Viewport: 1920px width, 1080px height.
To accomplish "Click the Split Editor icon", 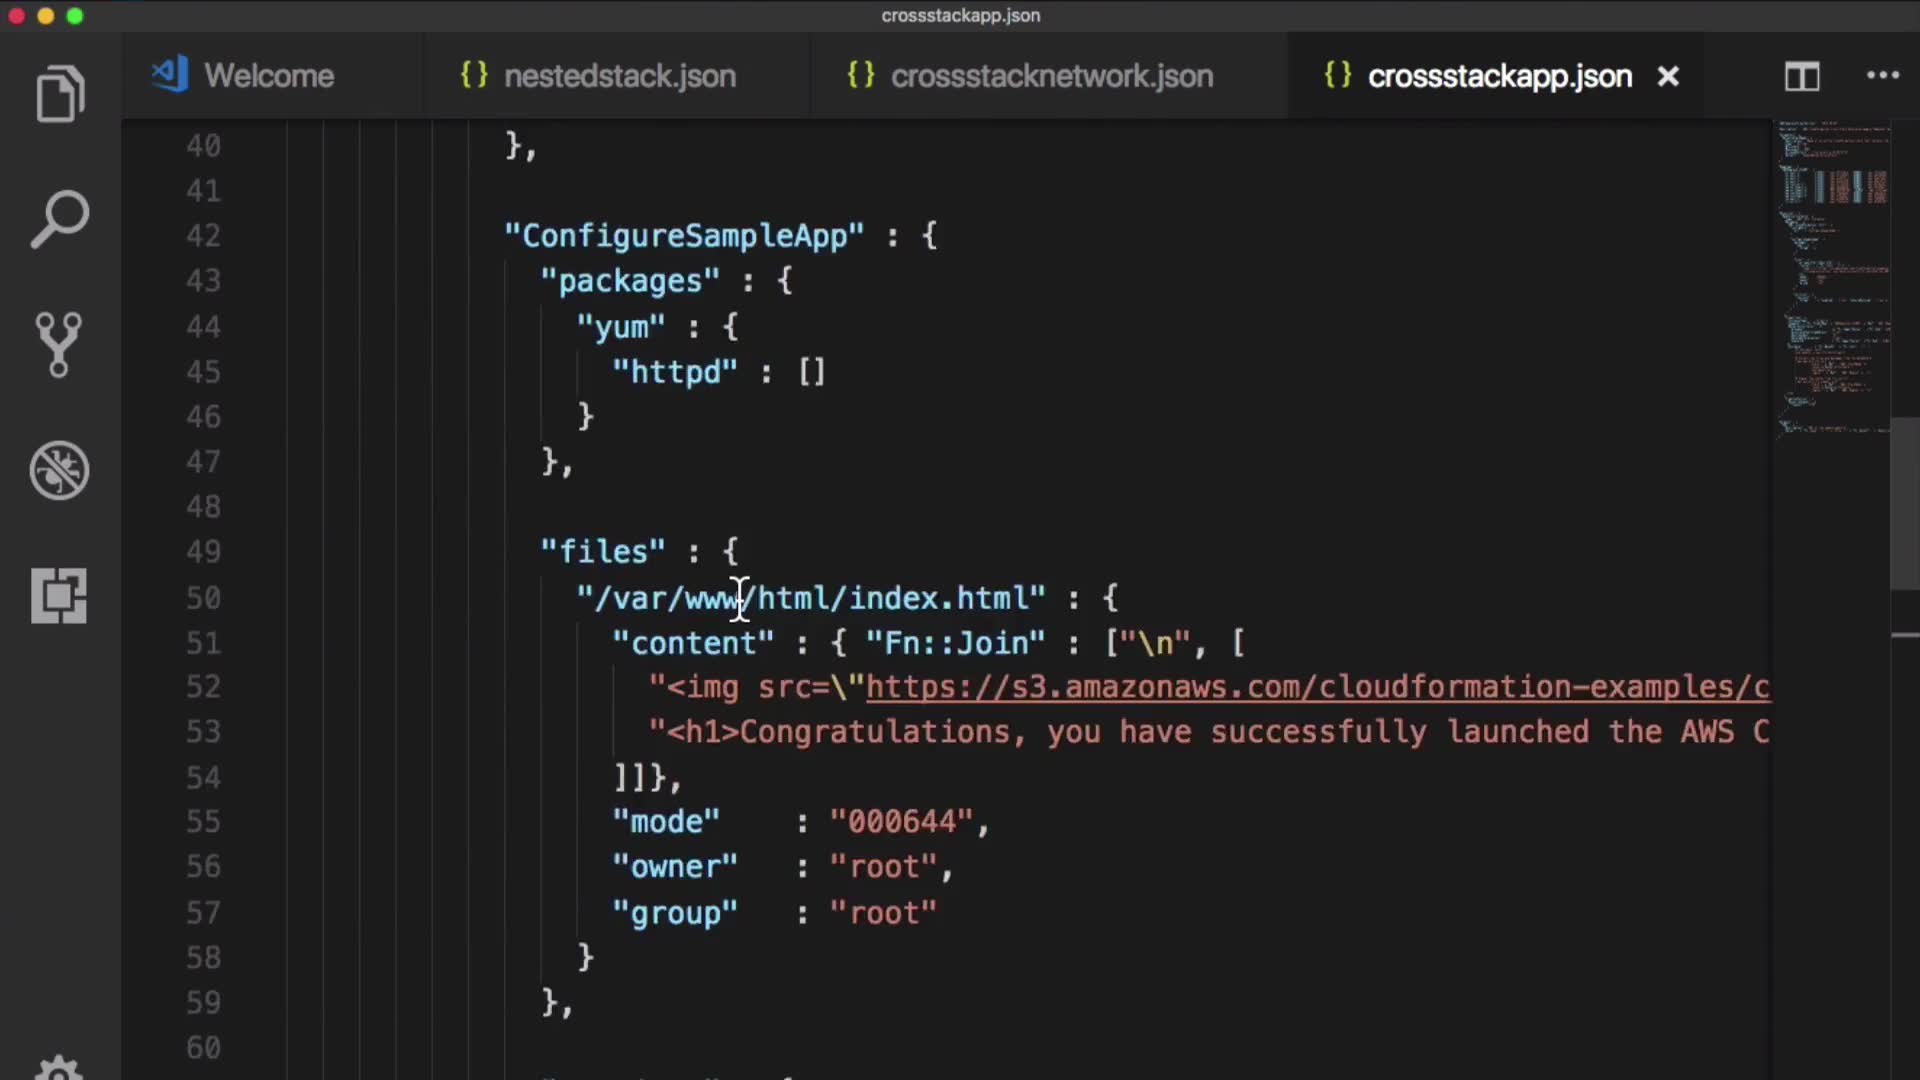I will point(1802,76).
